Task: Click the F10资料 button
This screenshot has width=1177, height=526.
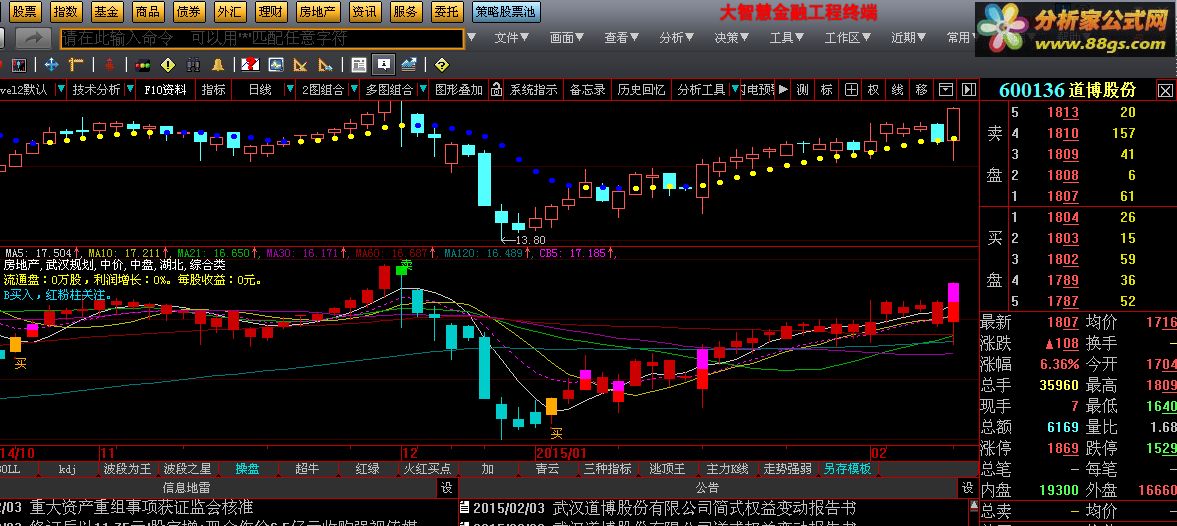Action: [165, 90]
